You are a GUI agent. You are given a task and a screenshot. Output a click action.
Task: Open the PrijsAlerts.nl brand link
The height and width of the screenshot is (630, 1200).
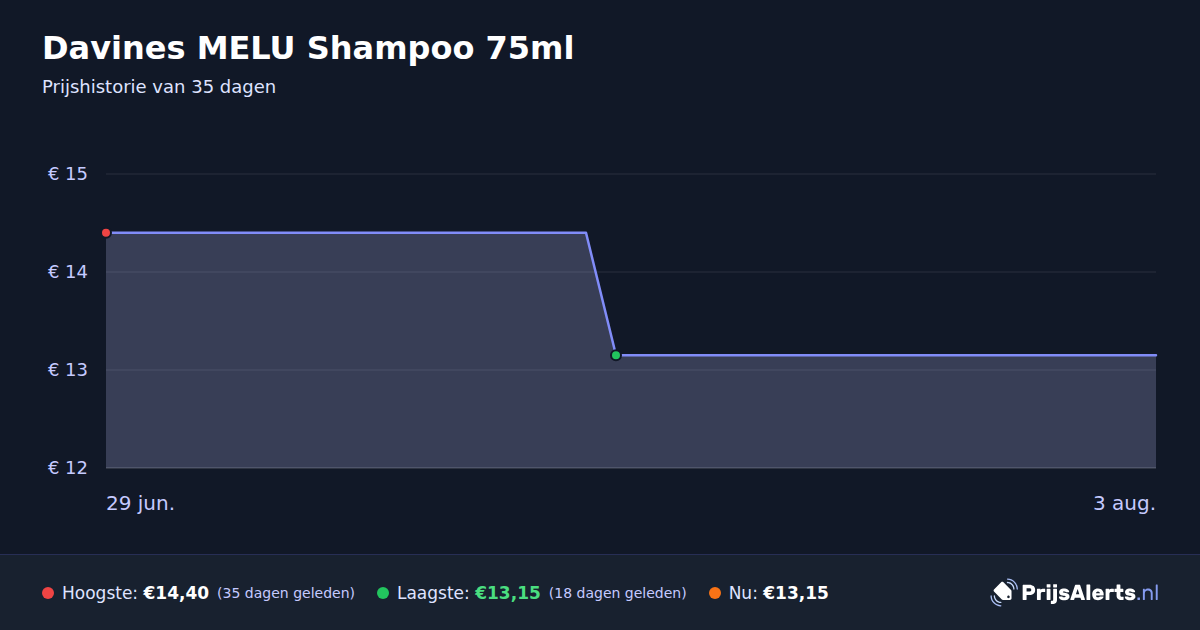pyautogui.click(x=1075, y=593)
